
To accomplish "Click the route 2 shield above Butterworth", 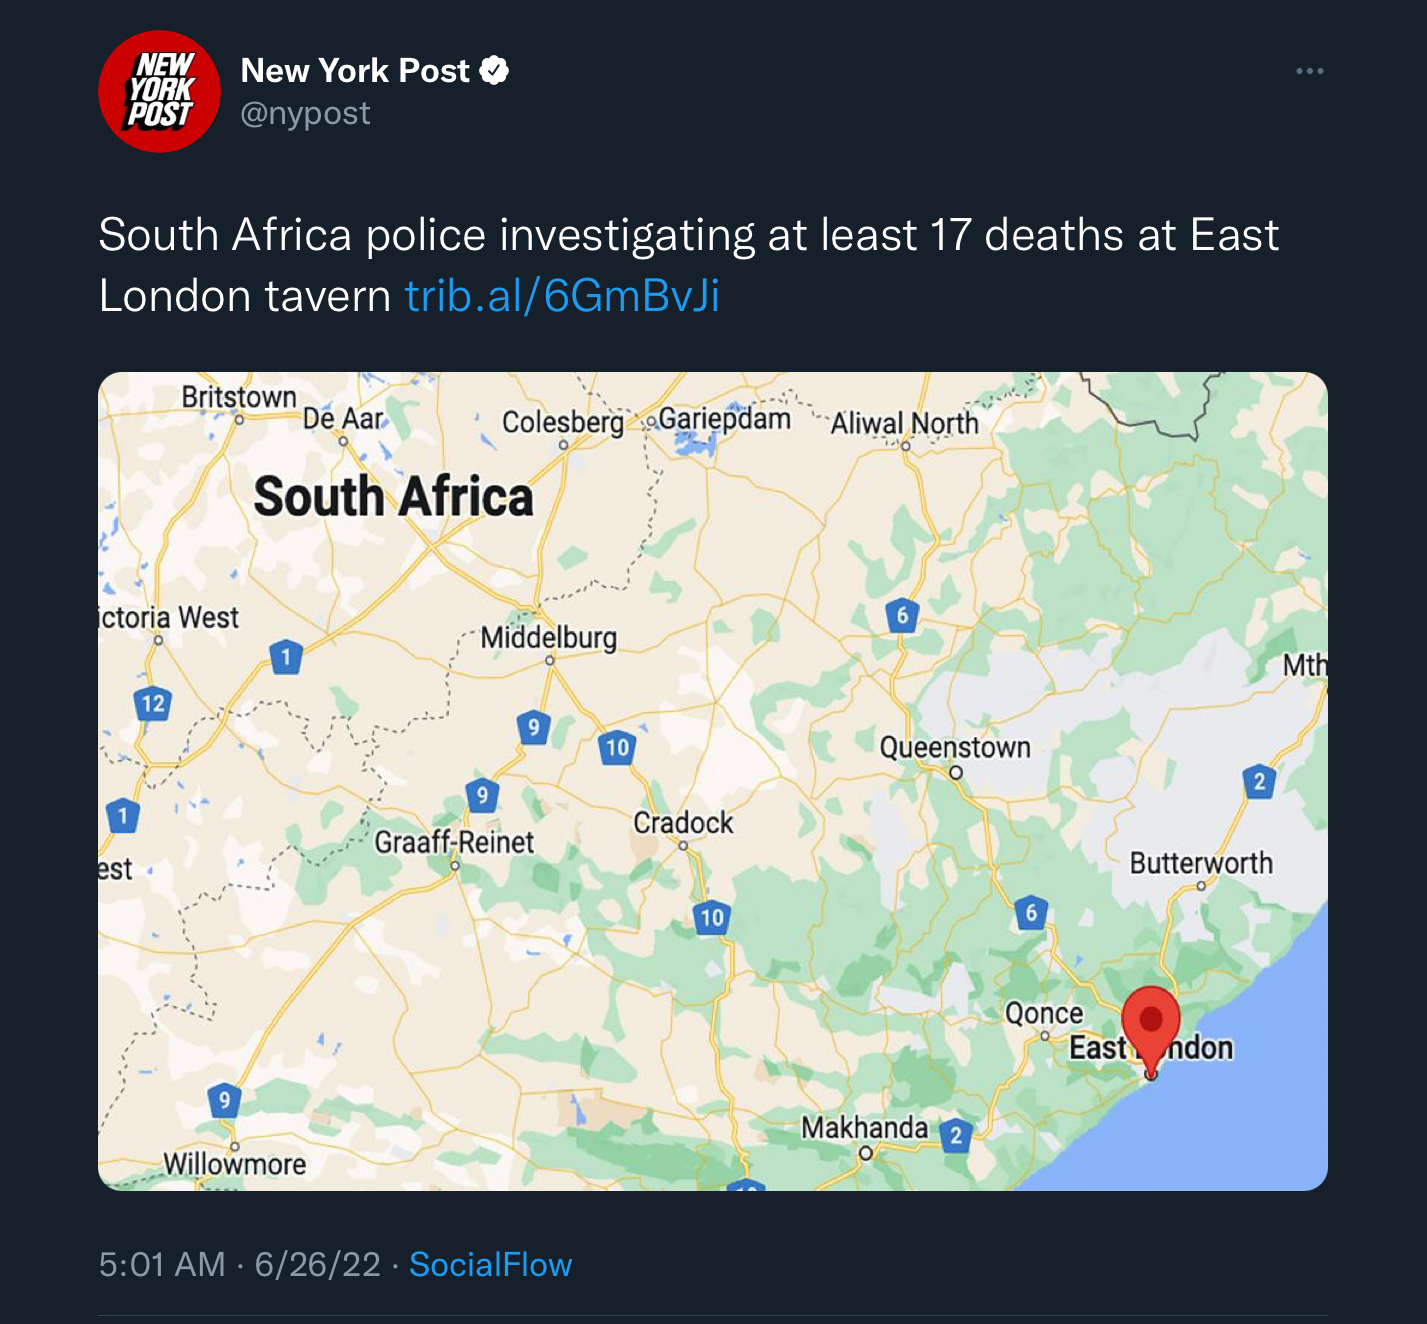I will tap(1259, 781).
